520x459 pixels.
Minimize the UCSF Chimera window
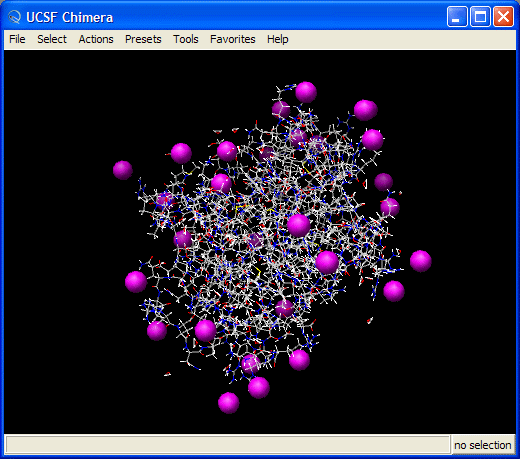click(x=457, y=16)
